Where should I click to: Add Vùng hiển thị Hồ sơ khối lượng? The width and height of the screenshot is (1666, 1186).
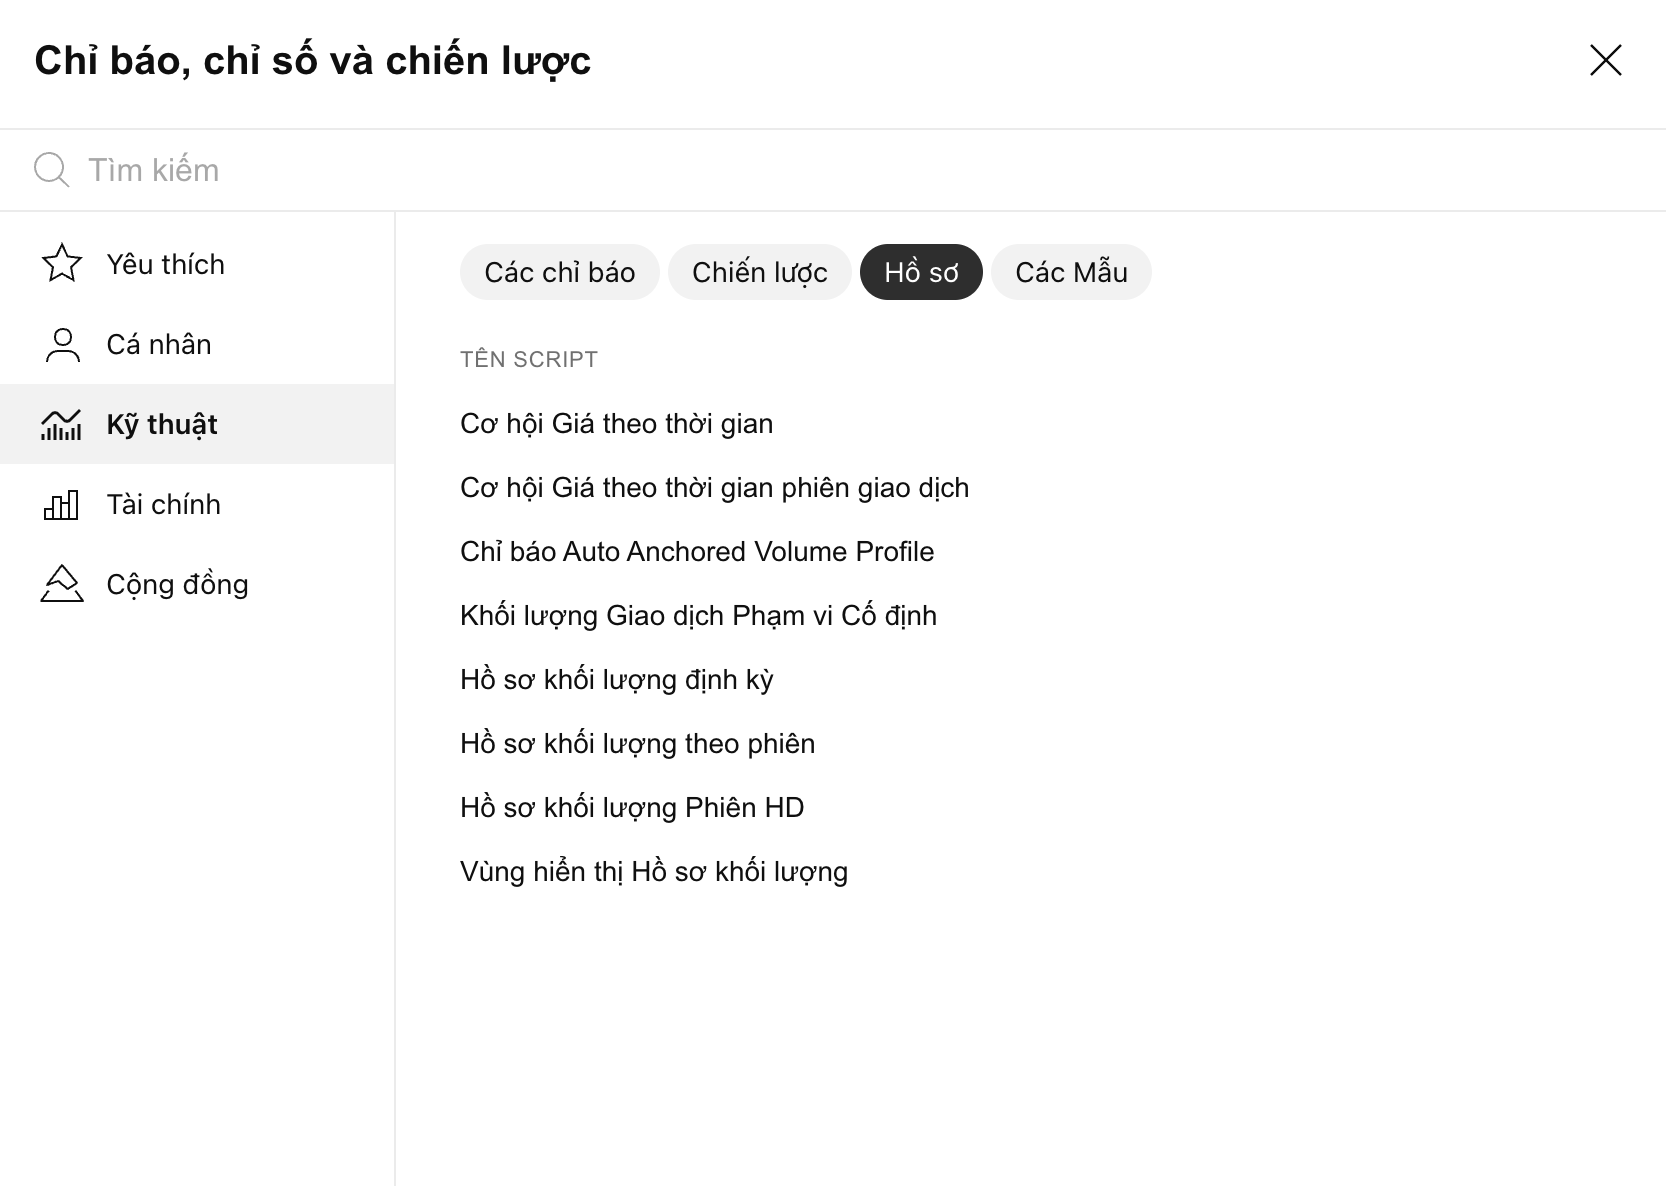click(x=654, y=872)
